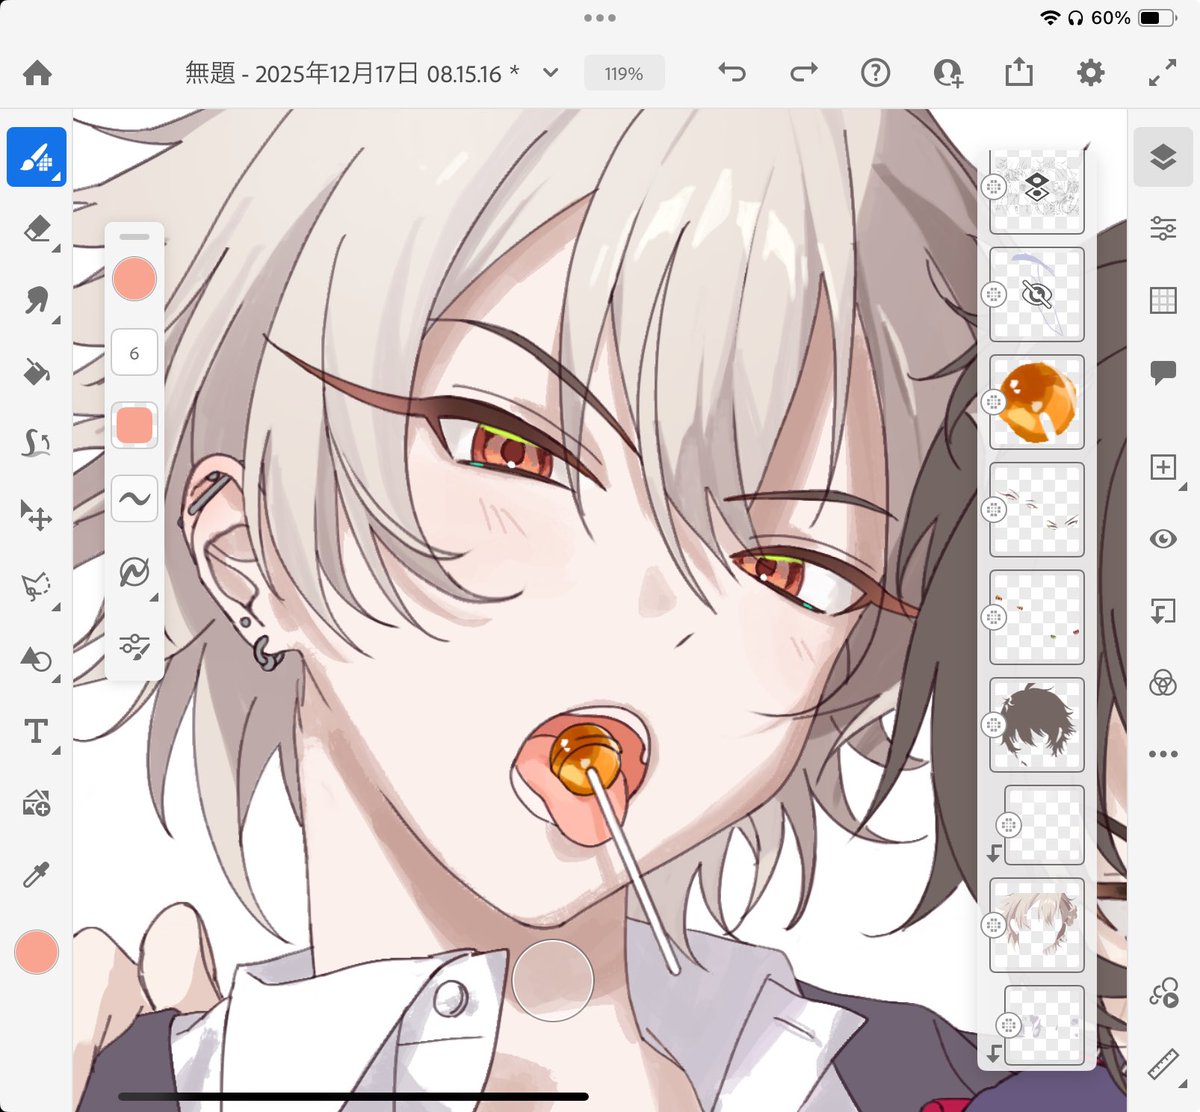Image resolution: width=1200 pixels, height=1112 pixels.
Task: Open Precision grid panel
Action: tap(1163, 300)
